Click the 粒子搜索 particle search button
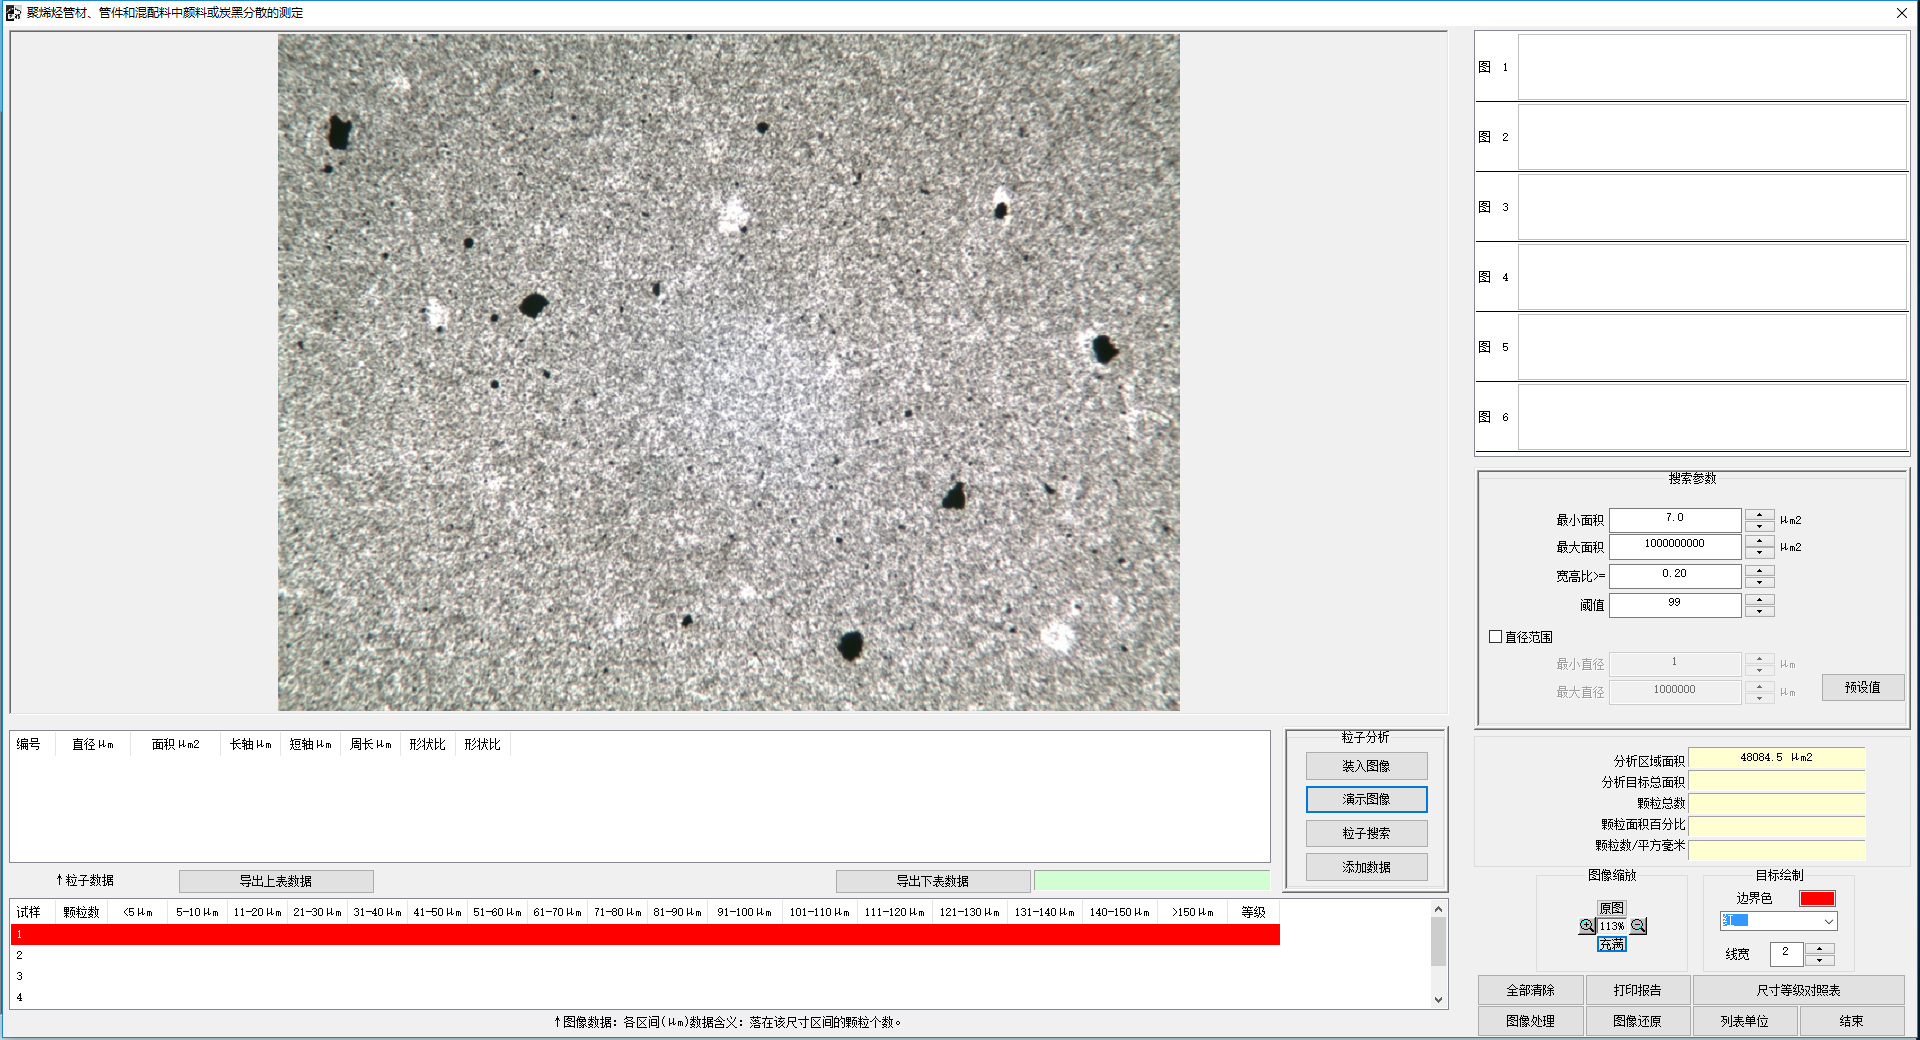 coord(1366,833)
